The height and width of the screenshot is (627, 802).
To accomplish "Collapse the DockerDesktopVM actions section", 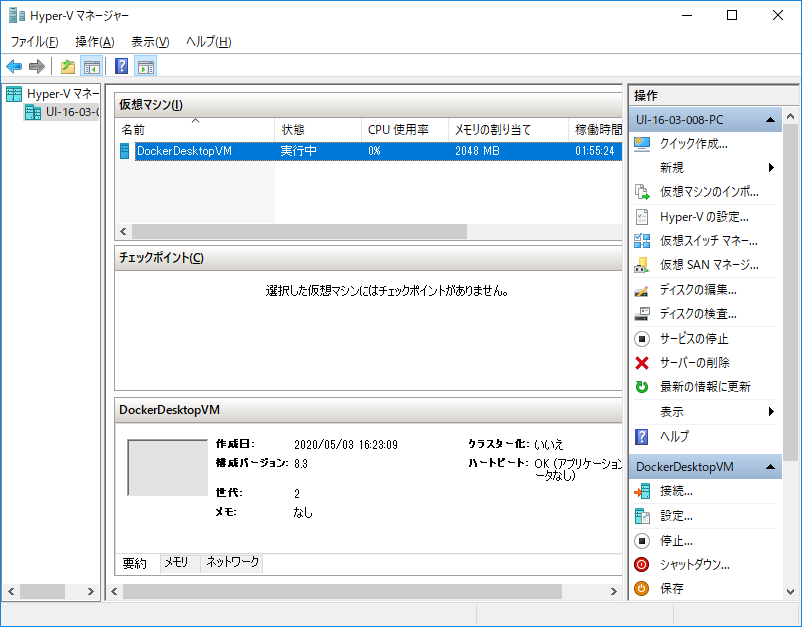I will 771,465.
